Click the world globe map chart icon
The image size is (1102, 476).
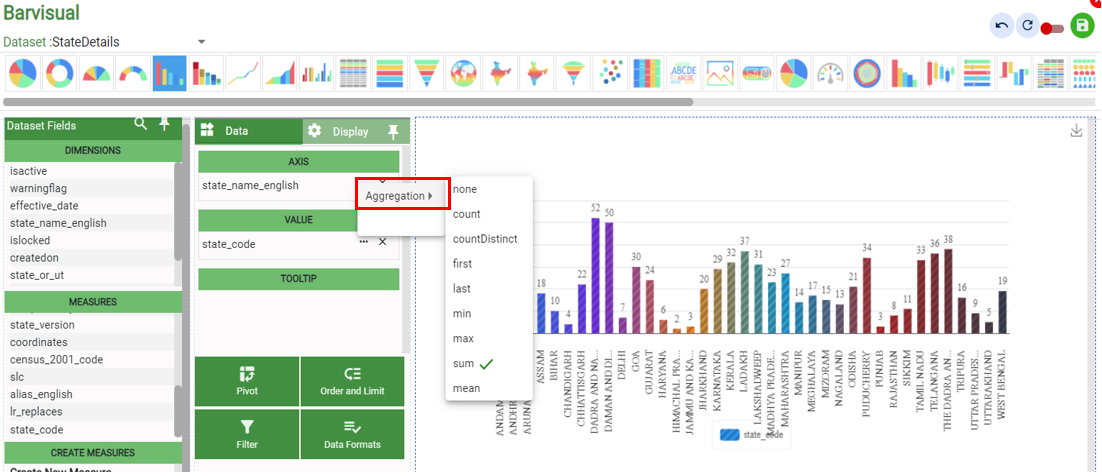(461, 73)
